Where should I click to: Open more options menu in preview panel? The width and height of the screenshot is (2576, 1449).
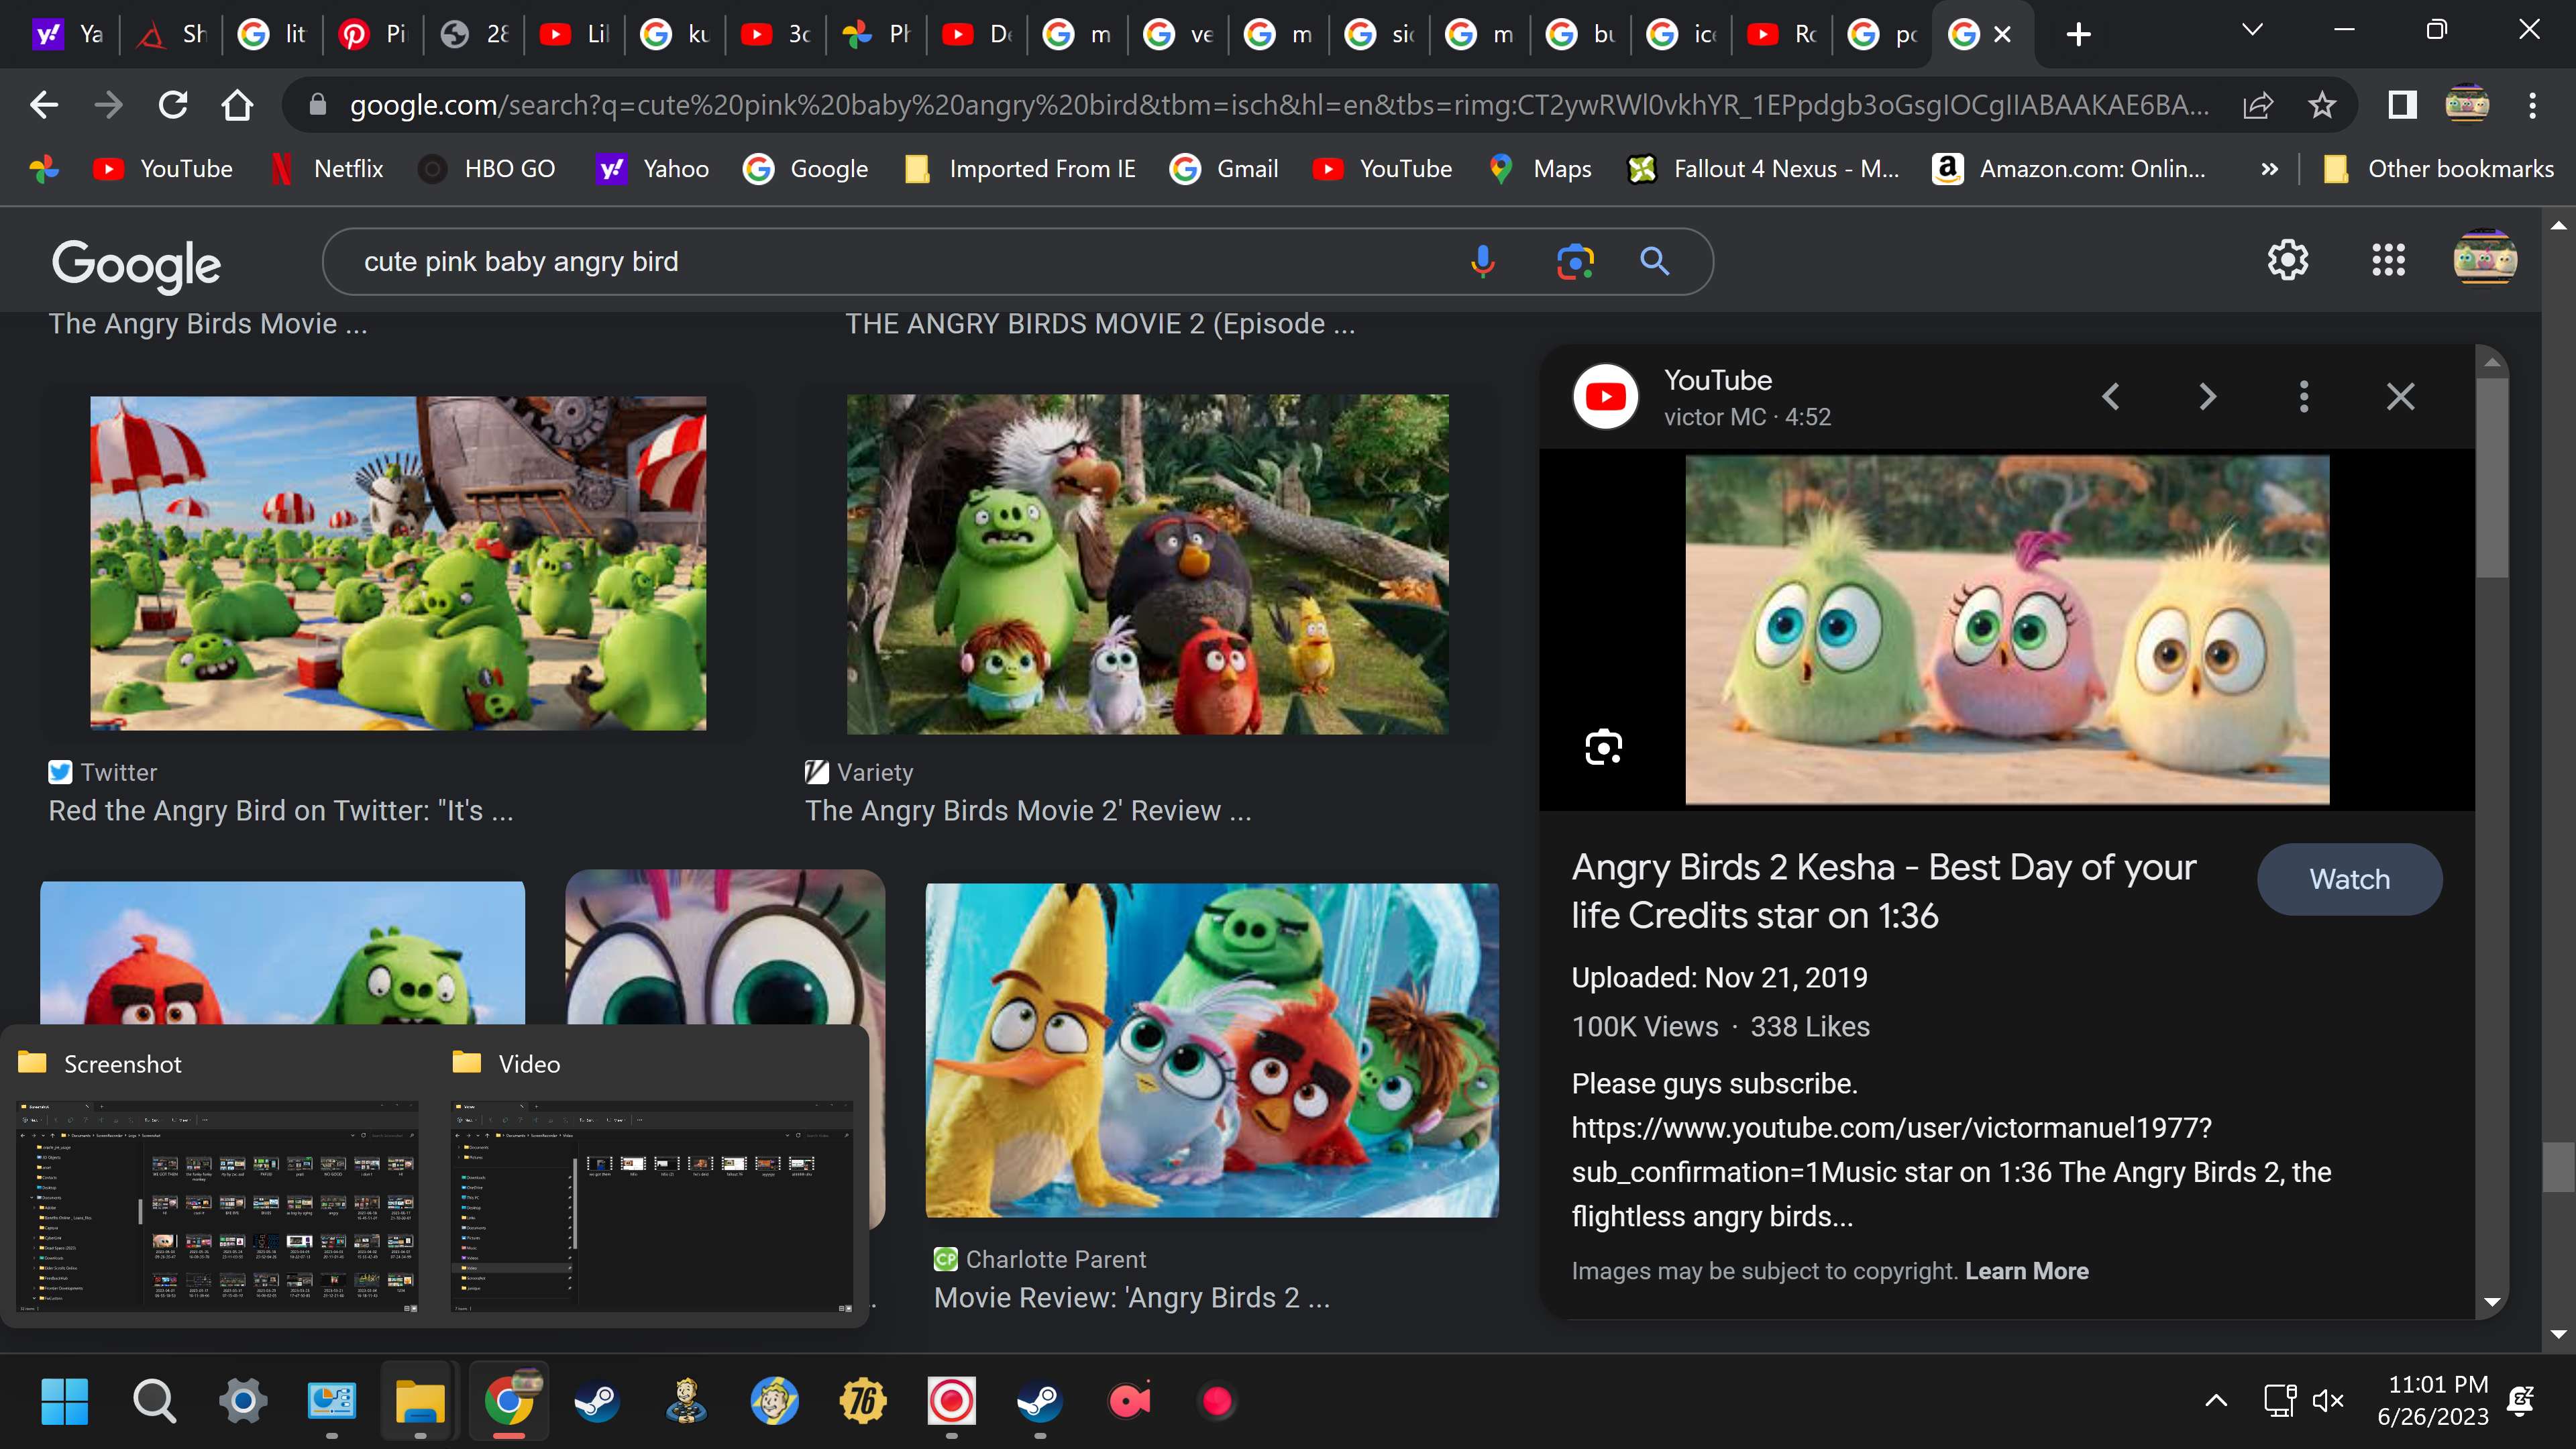click(x=2304, y=396)
